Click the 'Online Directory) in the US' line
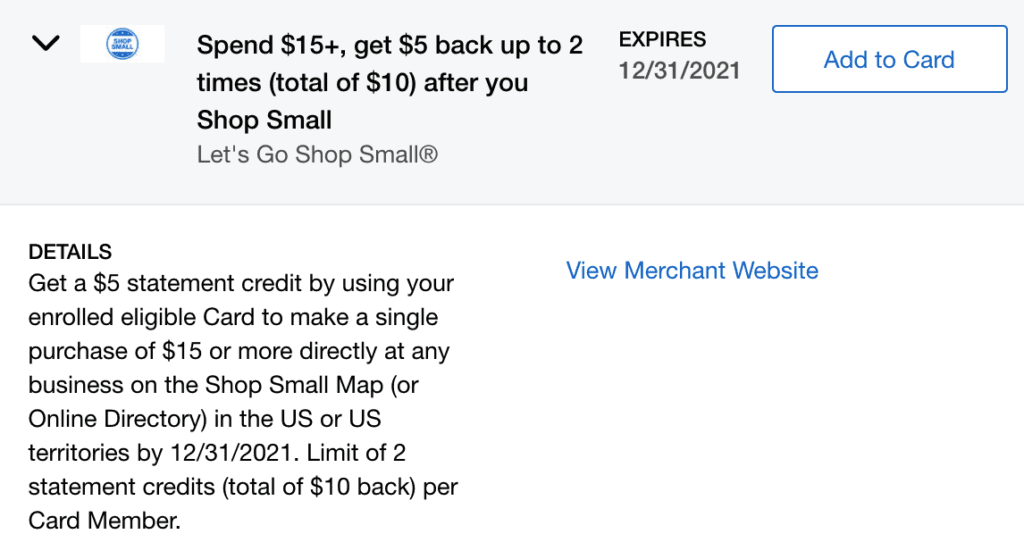Viewport: 1024px width, 559px height. click(x=204, y=419)
